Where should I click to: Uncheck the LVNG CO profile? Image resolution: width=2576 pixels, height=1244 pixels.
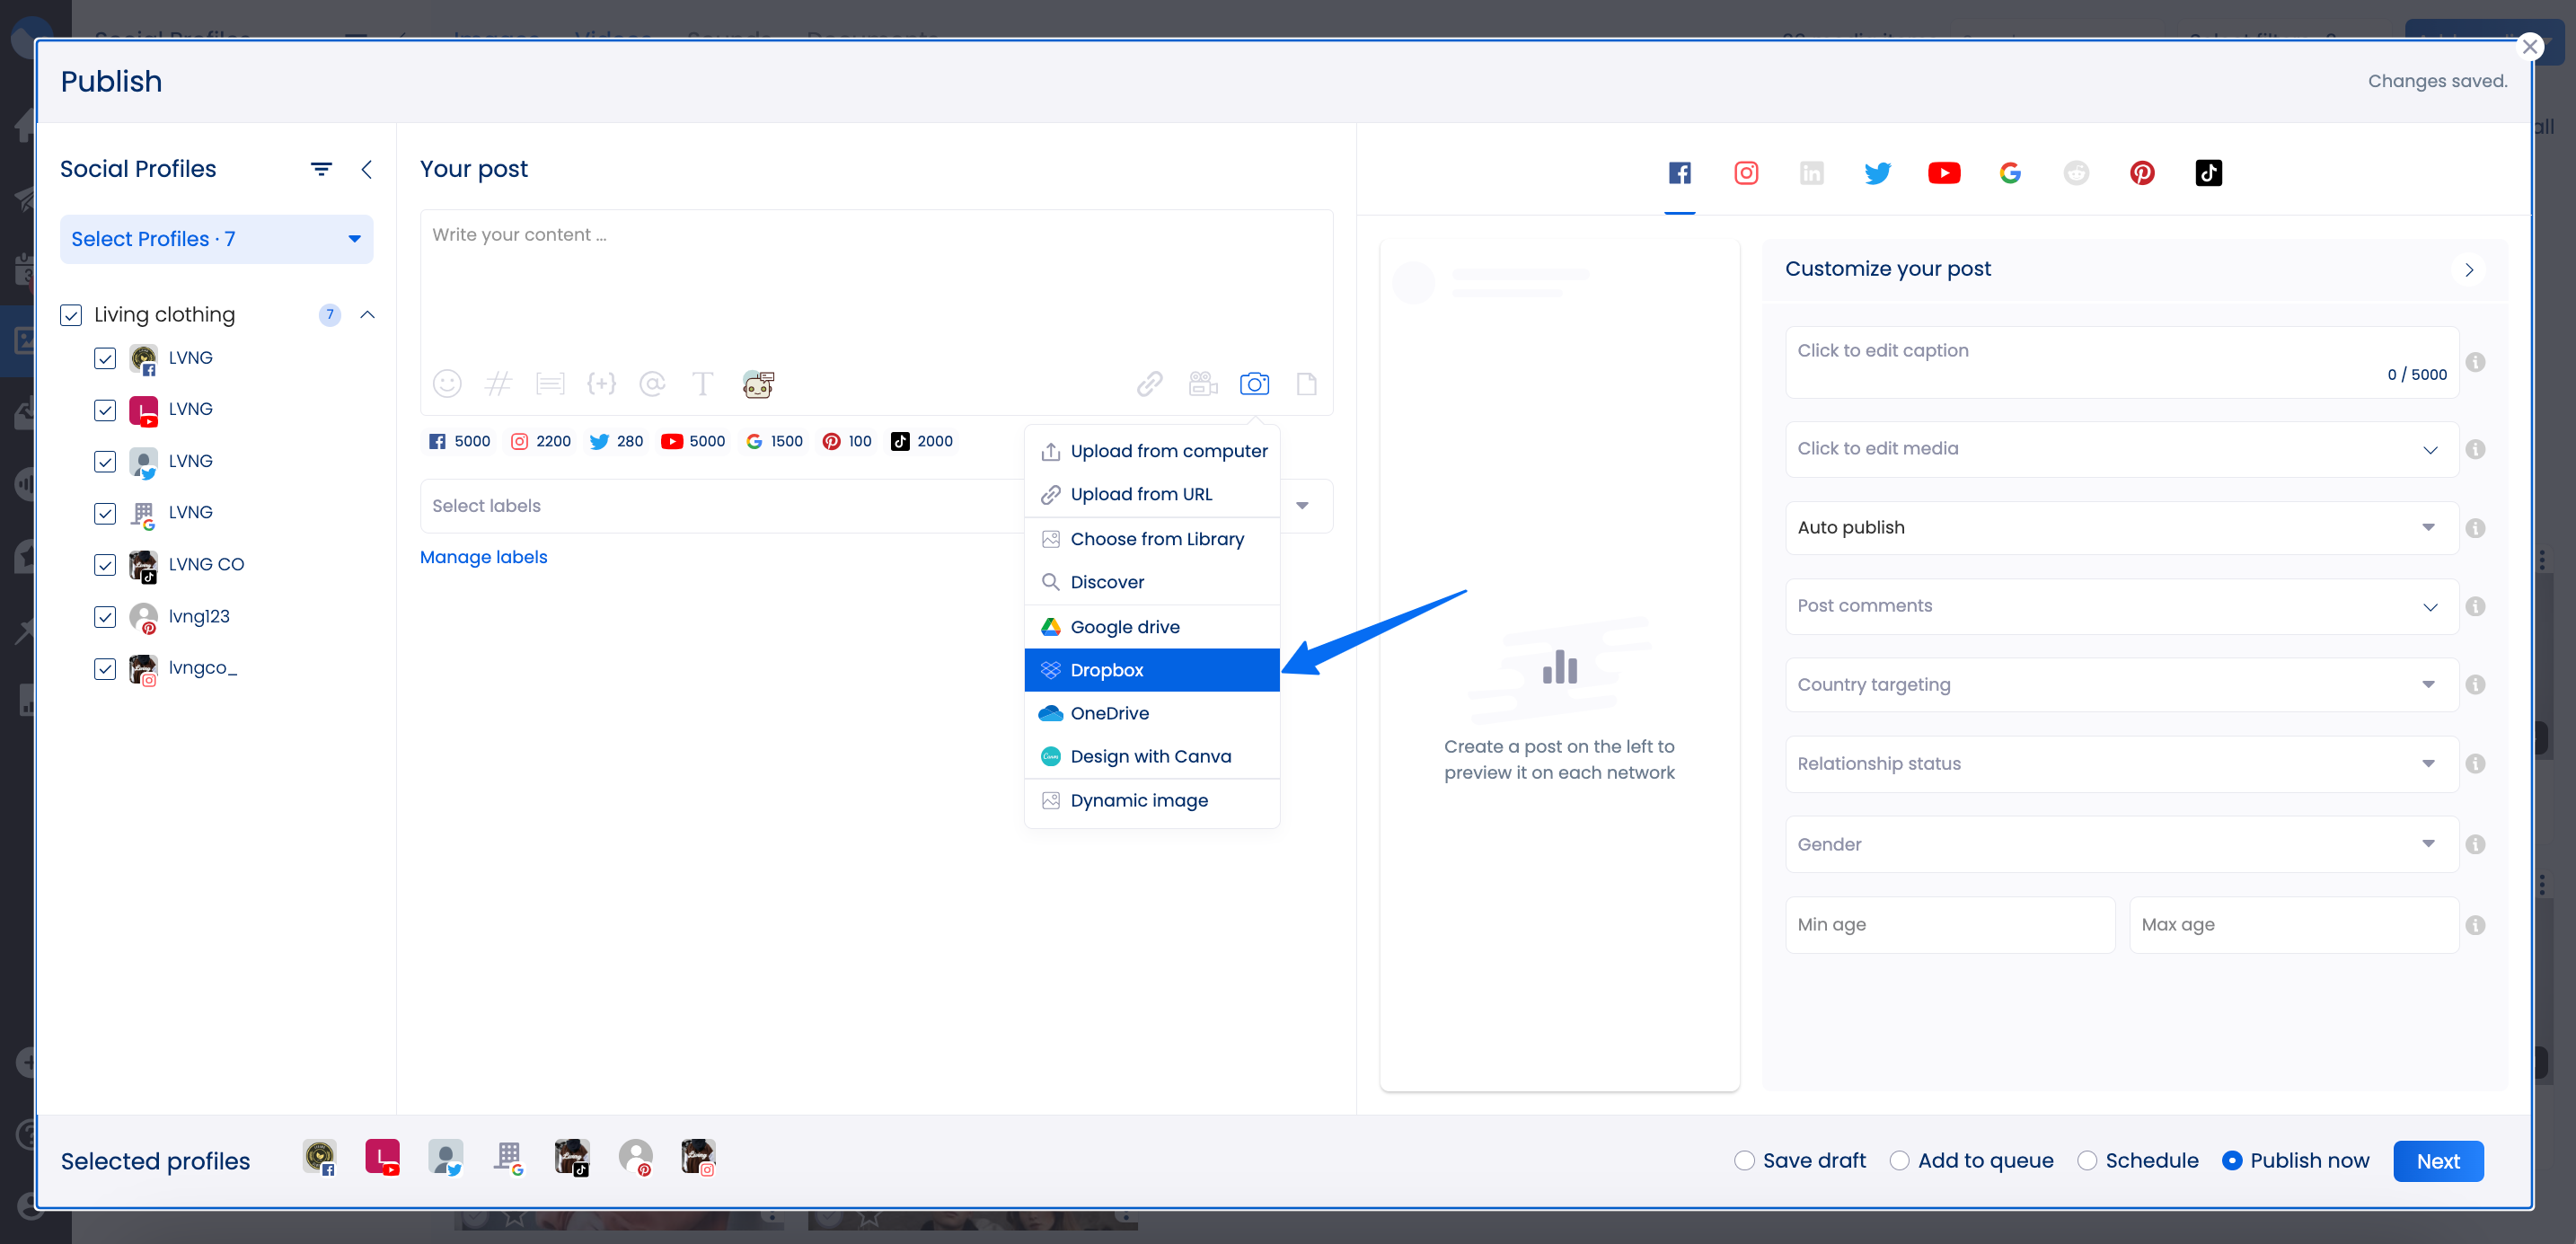point(105,565)
